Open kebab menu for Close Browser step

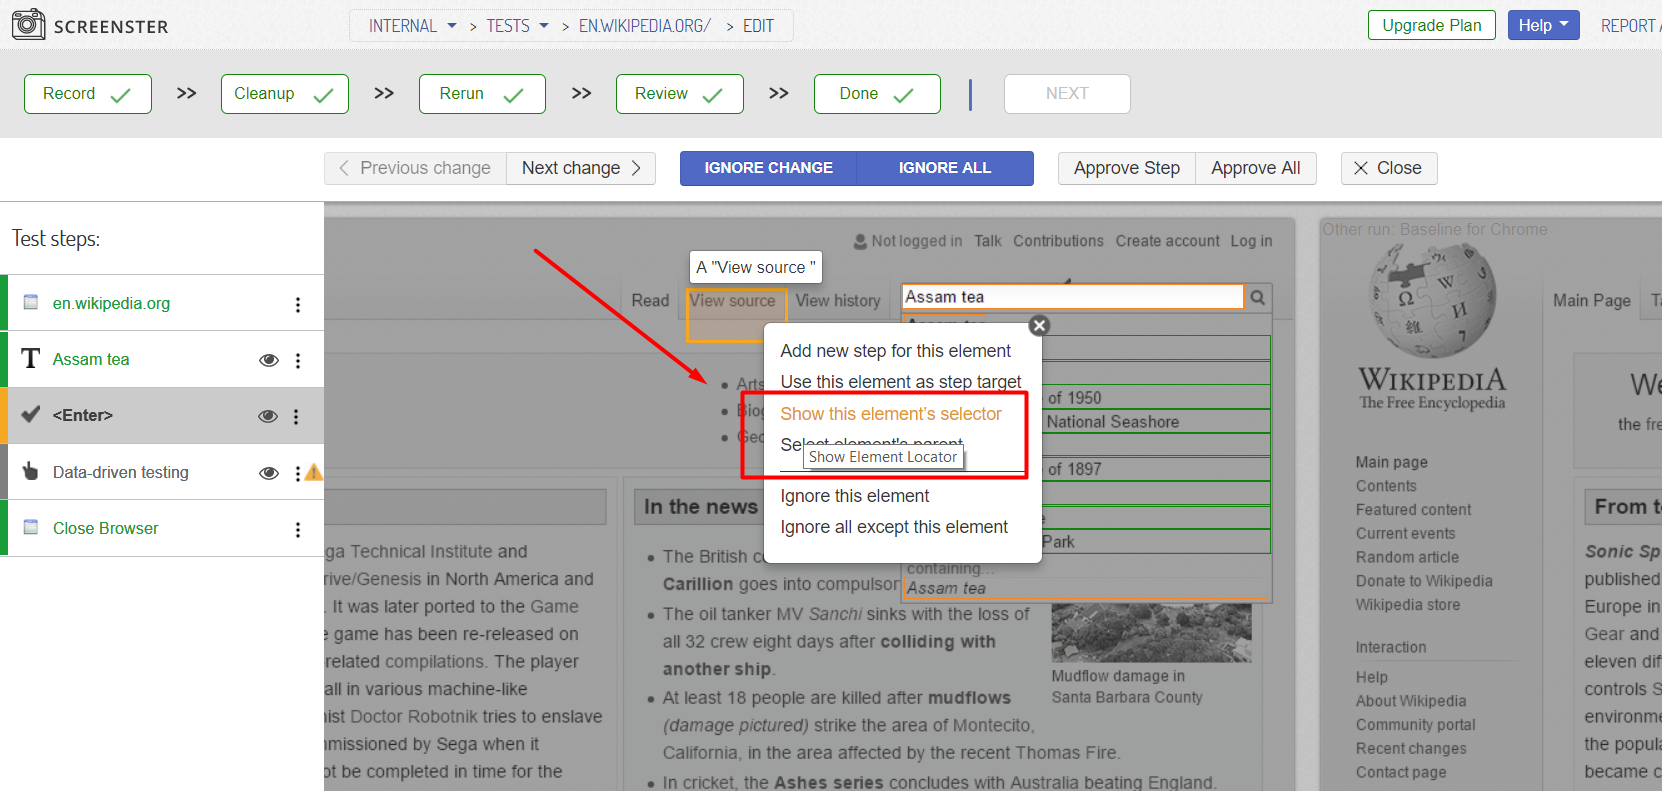[x=298, y=529]
